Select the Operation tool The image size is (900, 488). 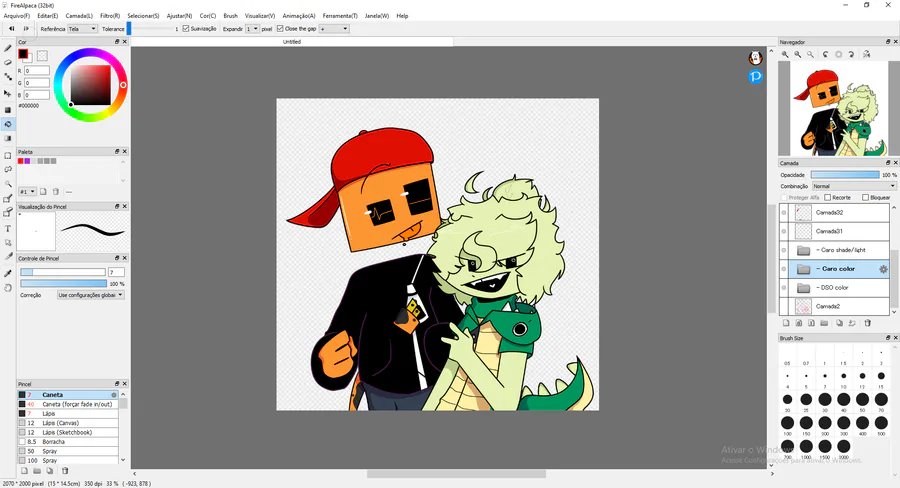pos(8,243)
